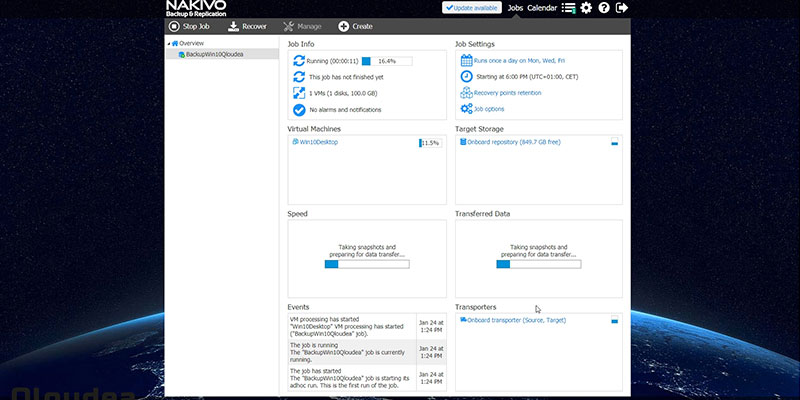
Task: Open the settings gear icon
Action: click(x=586, y=8)
